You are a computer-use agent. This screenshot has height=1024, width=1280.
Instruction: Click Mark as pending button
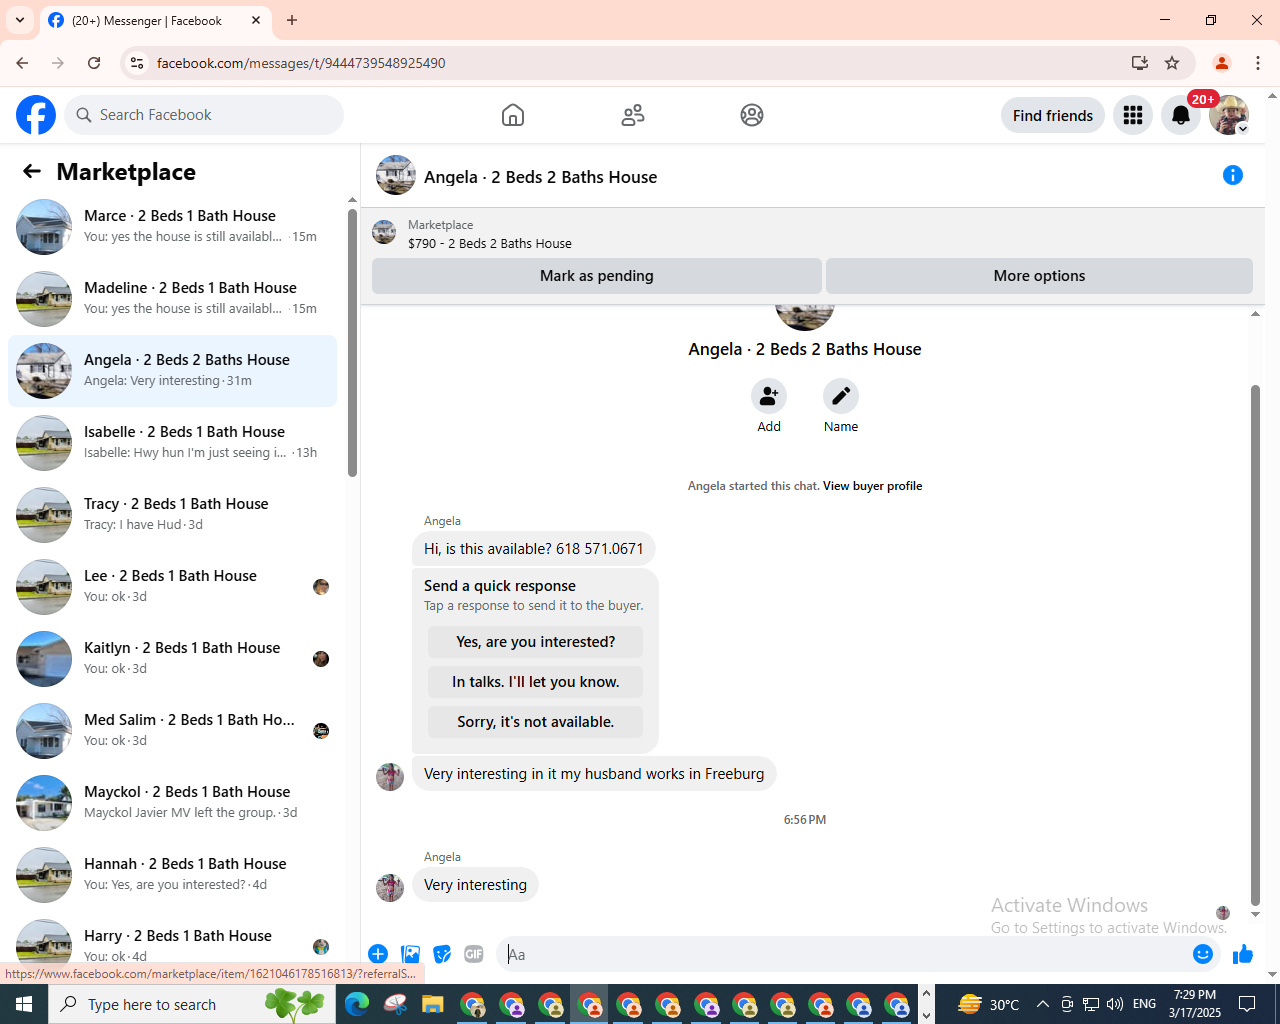click(597, 276)
